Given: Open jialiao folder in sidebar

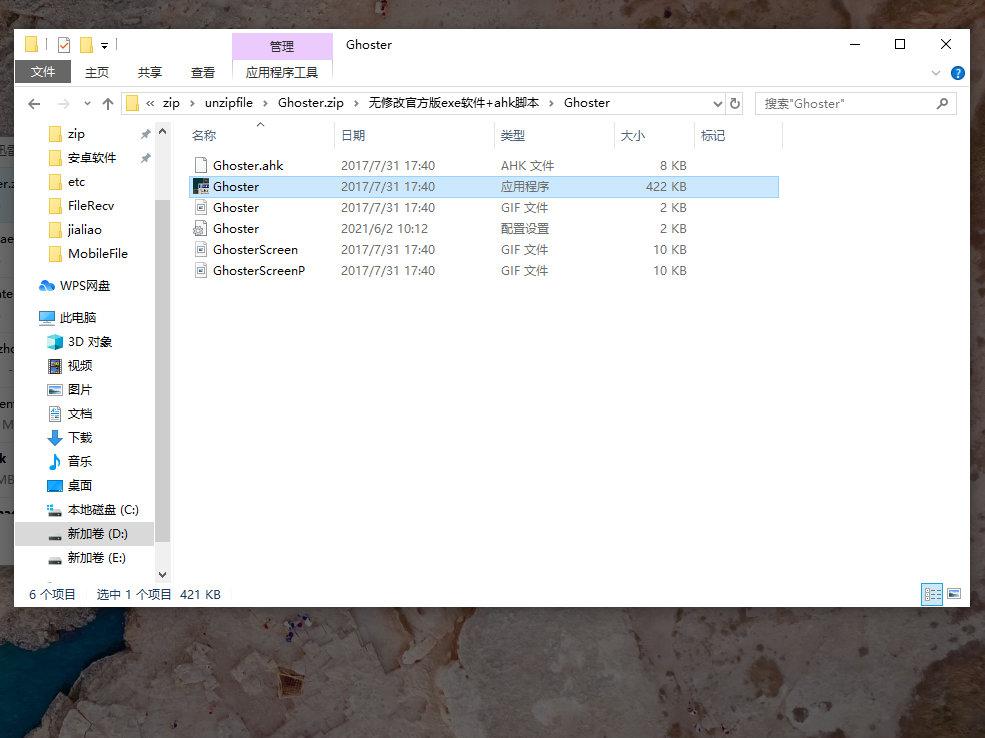Looking at the screenshot, I should [x=84, y=230].
